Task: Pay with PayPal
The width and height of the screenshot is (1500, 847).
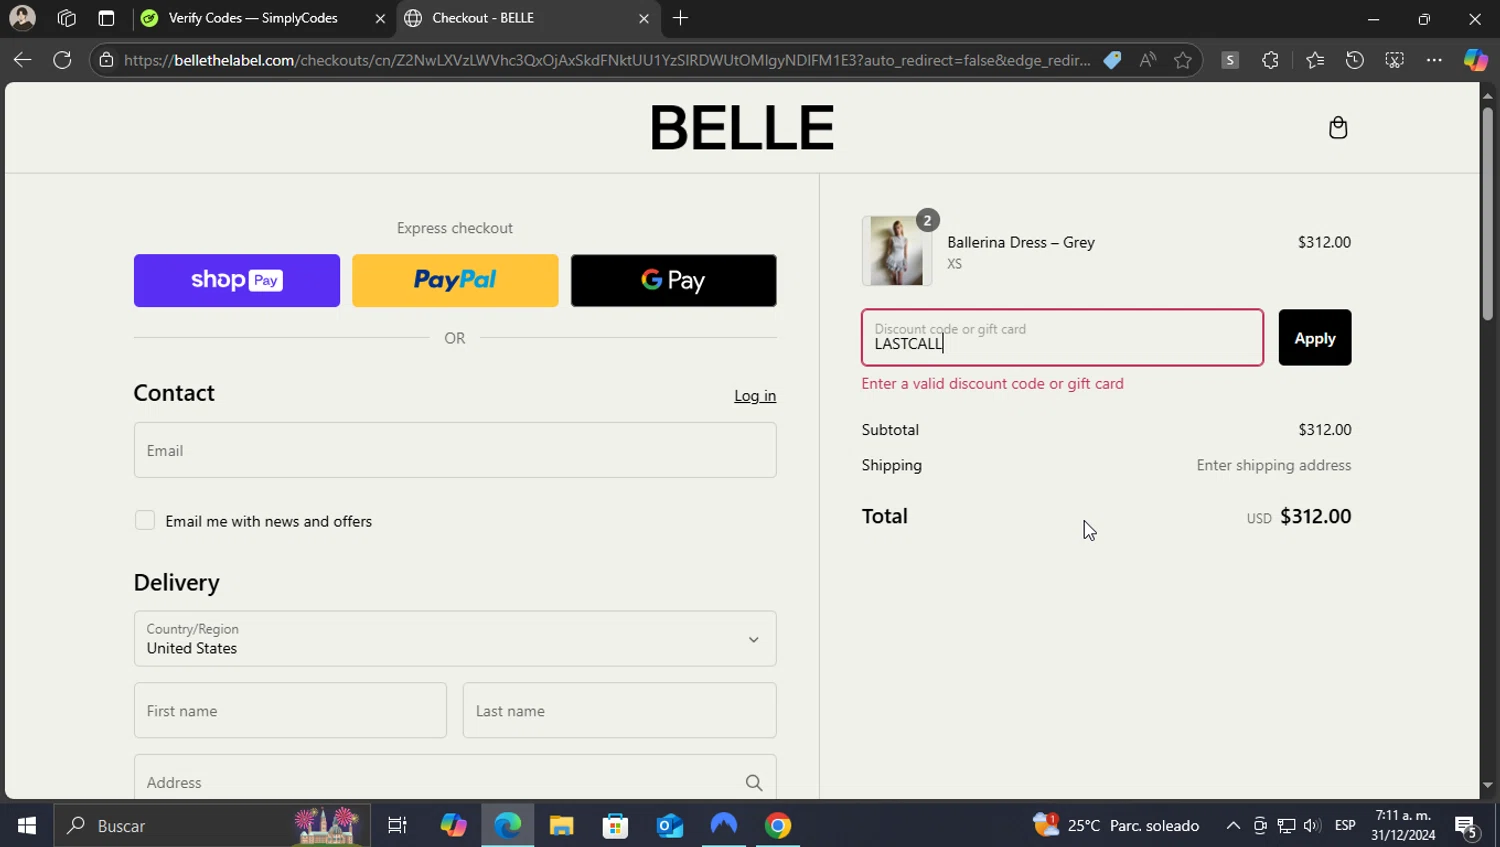Action: pyautogui.click(x=455, y=280)
